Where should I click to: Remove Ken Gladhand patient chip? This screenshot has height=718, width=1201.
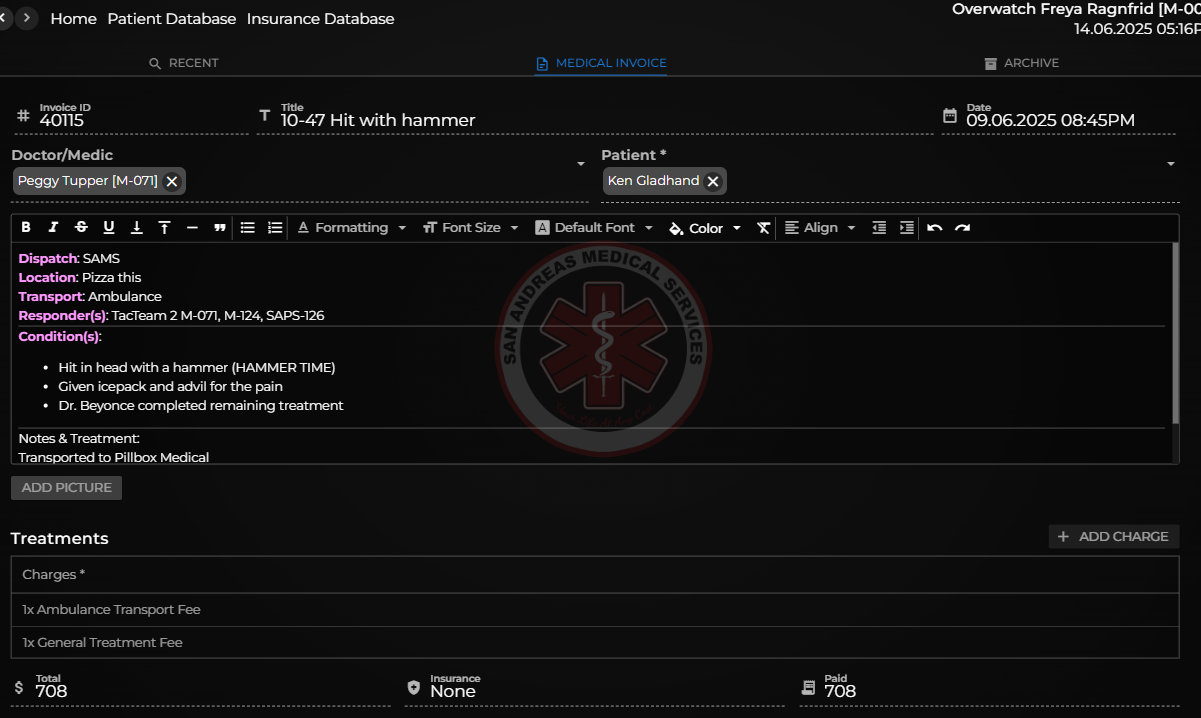713,181
